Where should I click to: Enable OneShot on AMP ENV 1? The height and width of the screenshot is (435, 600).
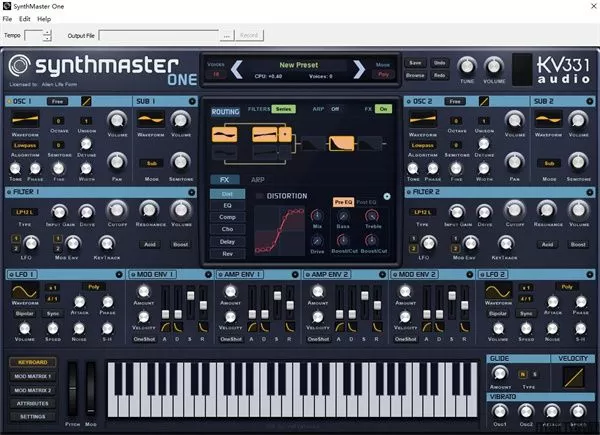click(x=231, y=338)
